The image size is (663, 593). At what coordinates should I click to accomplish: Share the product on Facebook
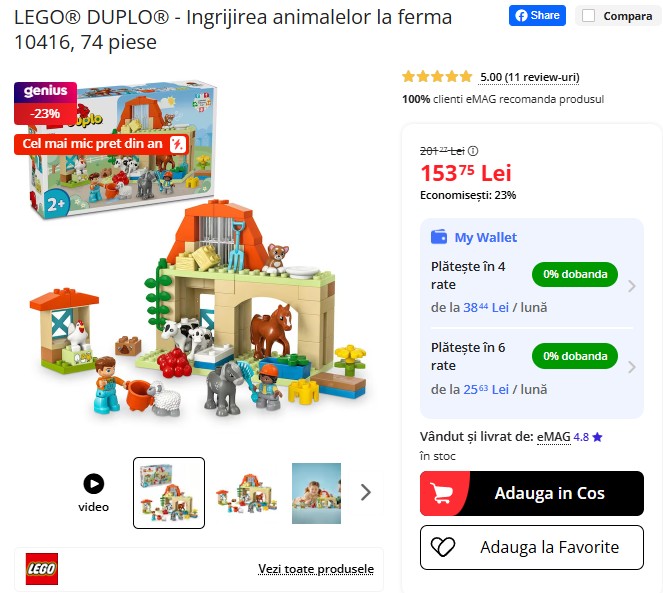[x=537, y=16]
